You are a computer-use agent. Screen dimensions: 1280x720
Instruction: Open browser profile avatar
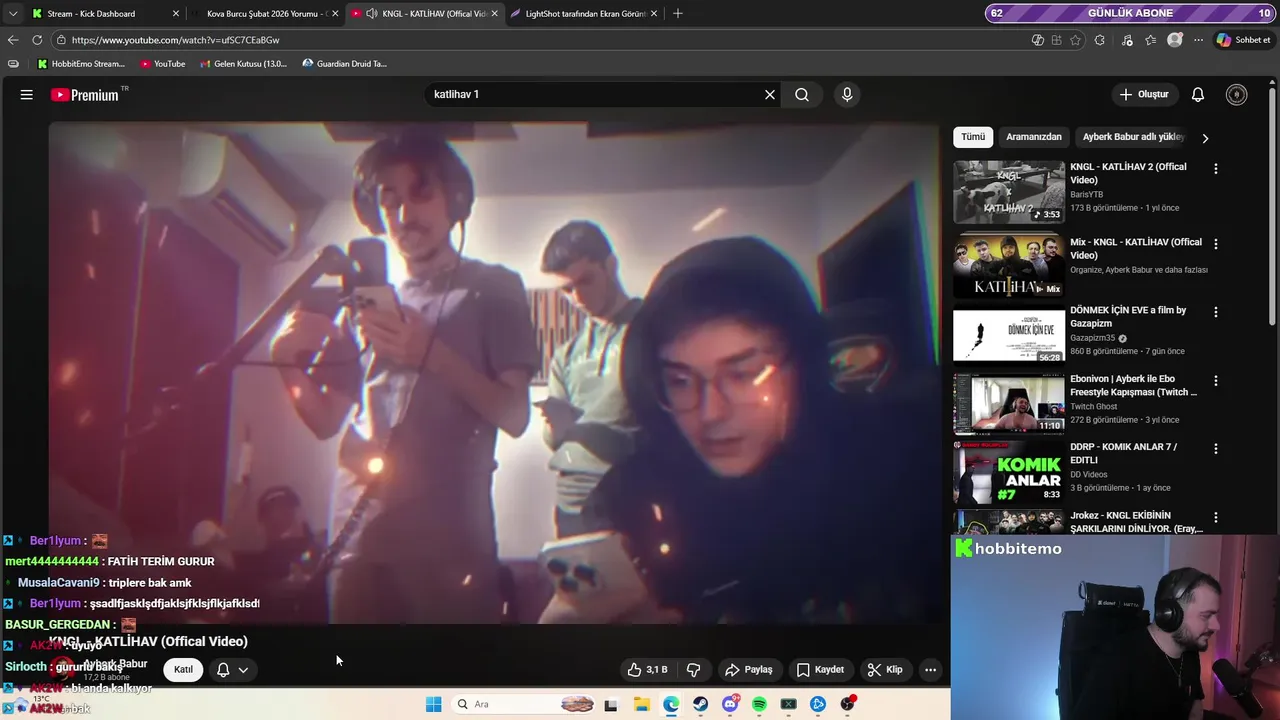[1175, 40]
